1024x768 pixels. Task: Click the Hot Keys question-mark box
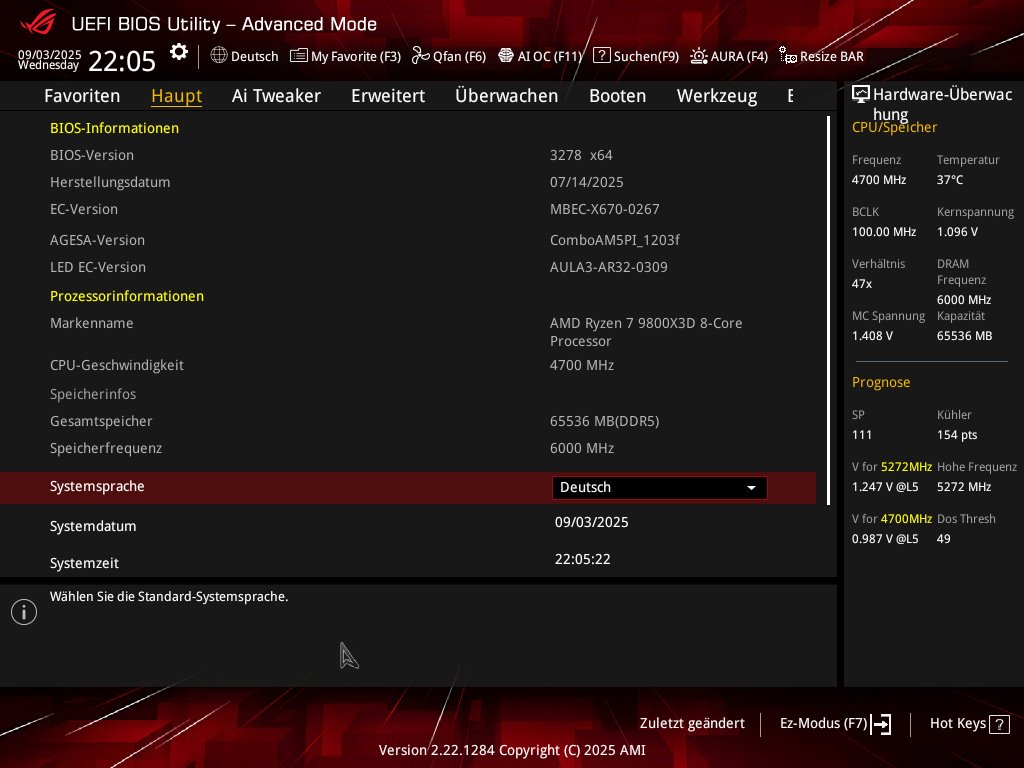tap(999, 724)
